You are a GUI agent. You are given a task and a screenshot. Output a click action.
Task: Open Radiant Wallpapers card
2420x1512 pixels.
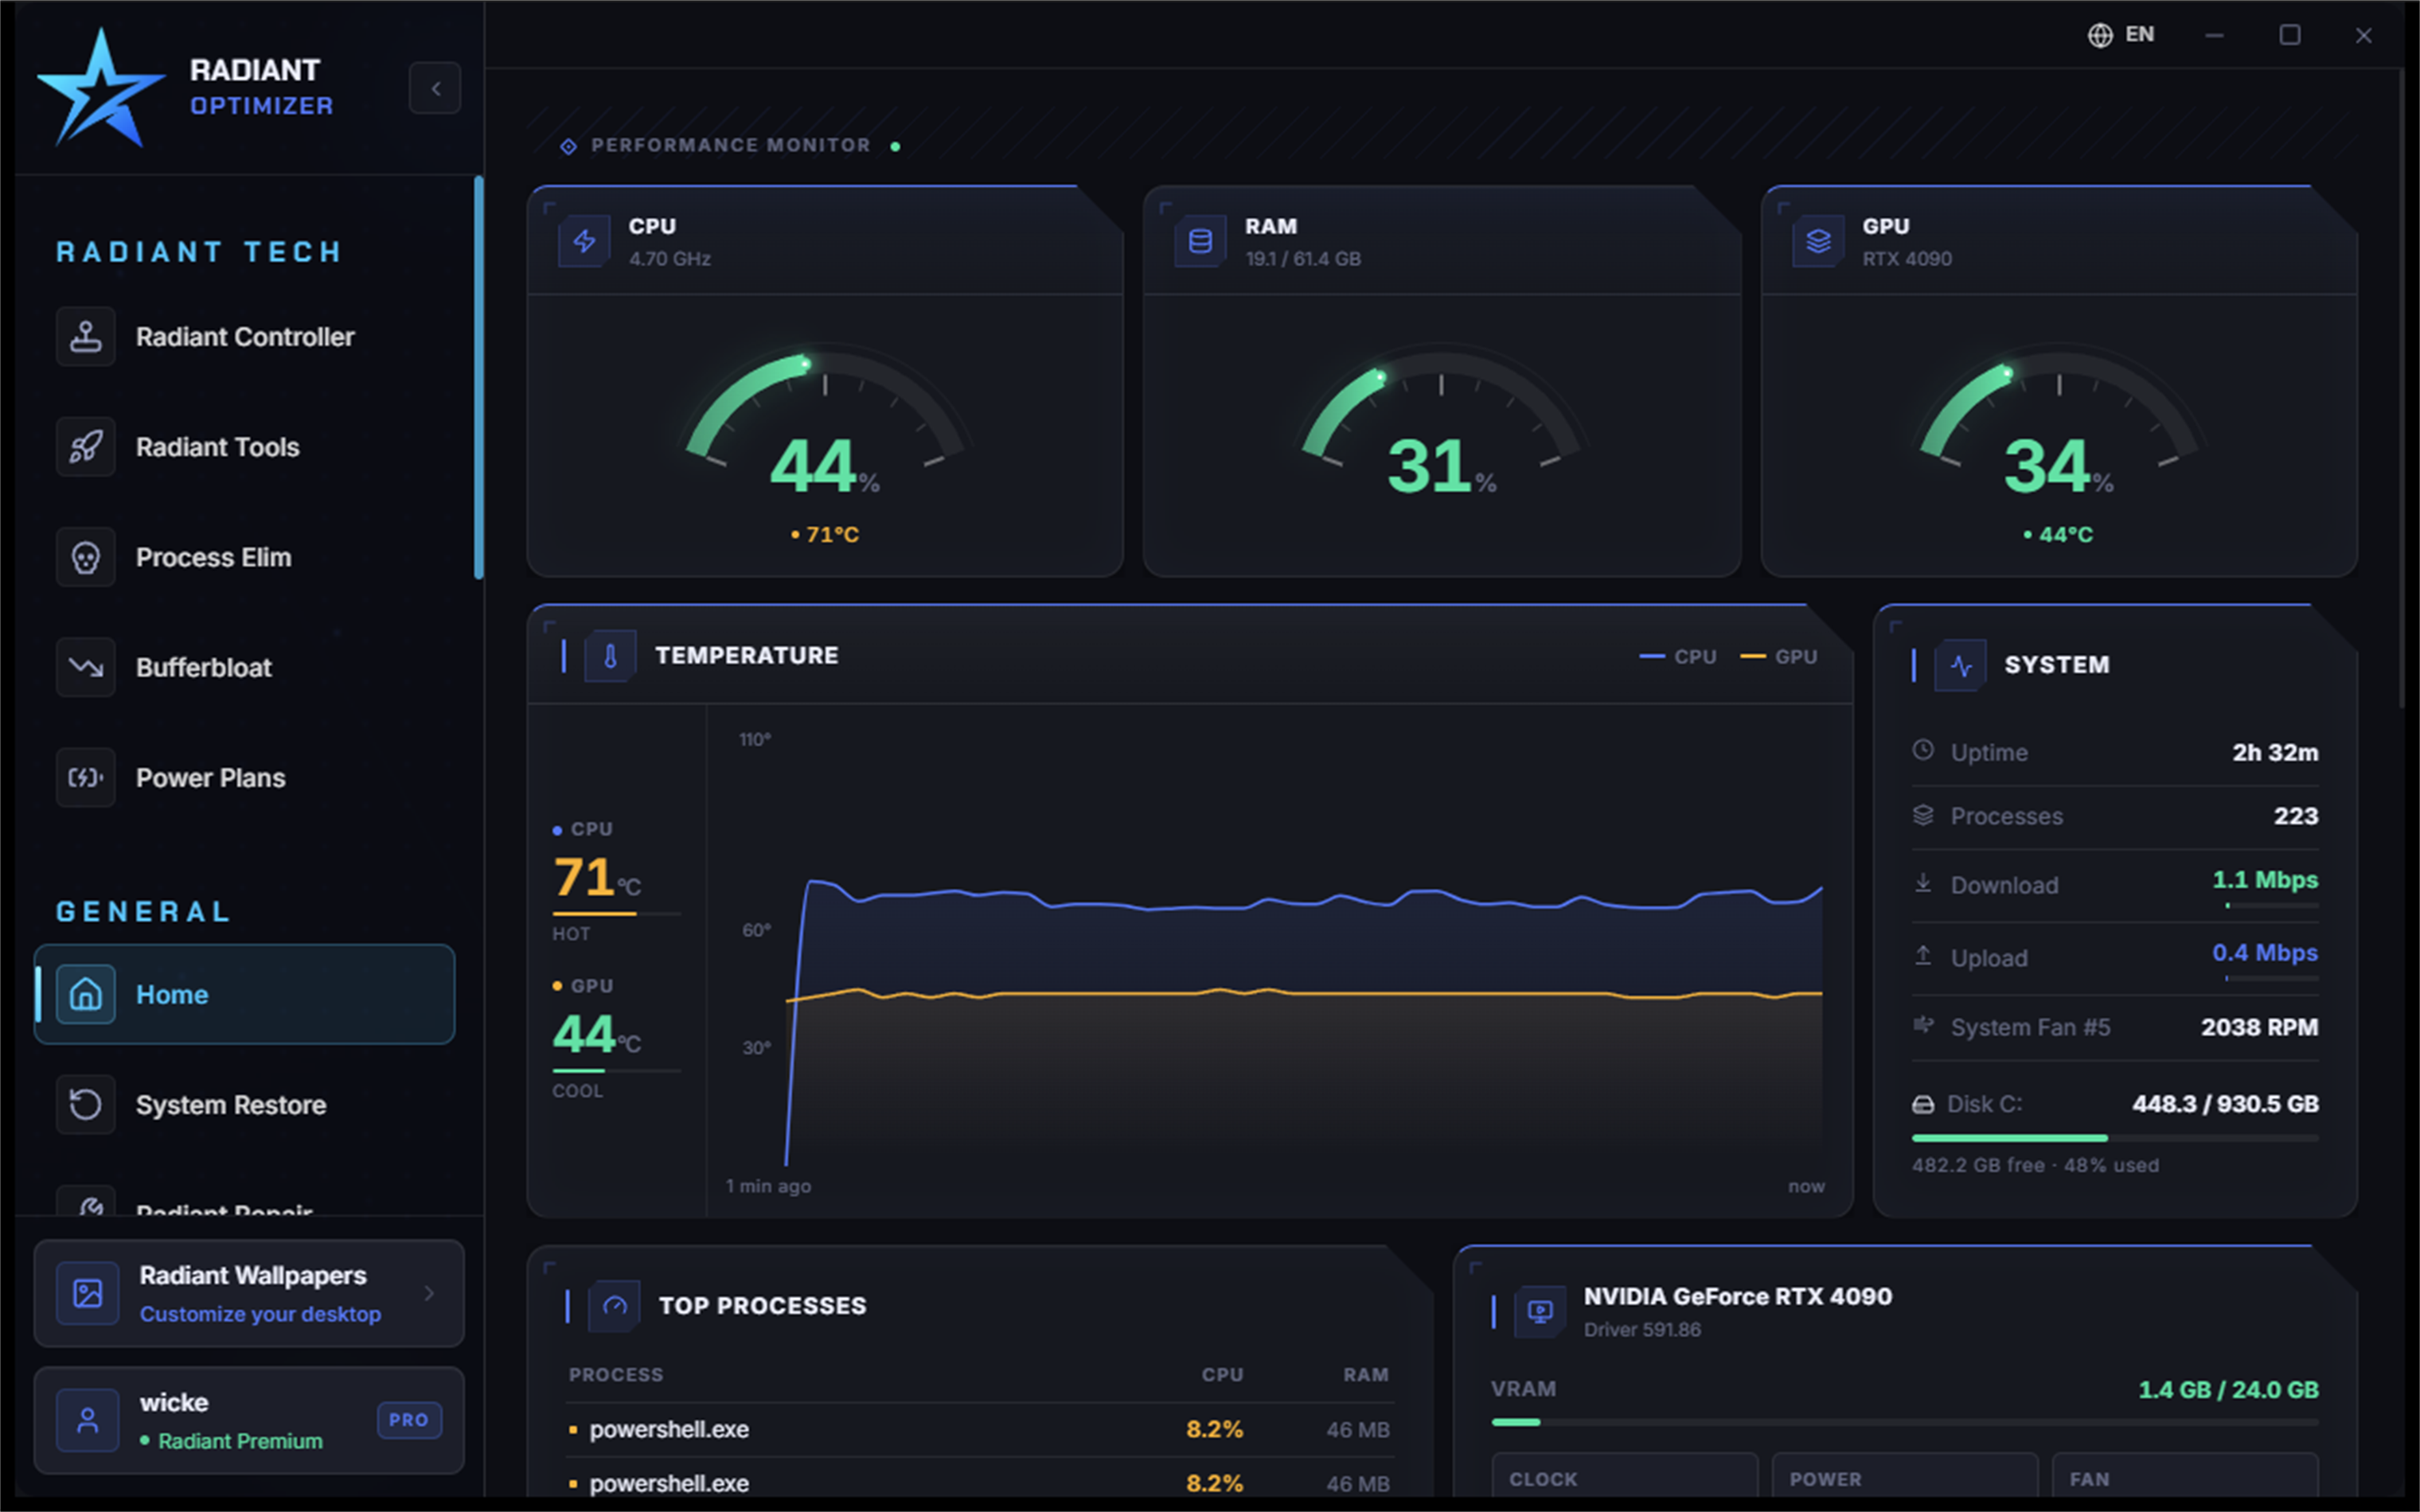tap(249, 1293)
